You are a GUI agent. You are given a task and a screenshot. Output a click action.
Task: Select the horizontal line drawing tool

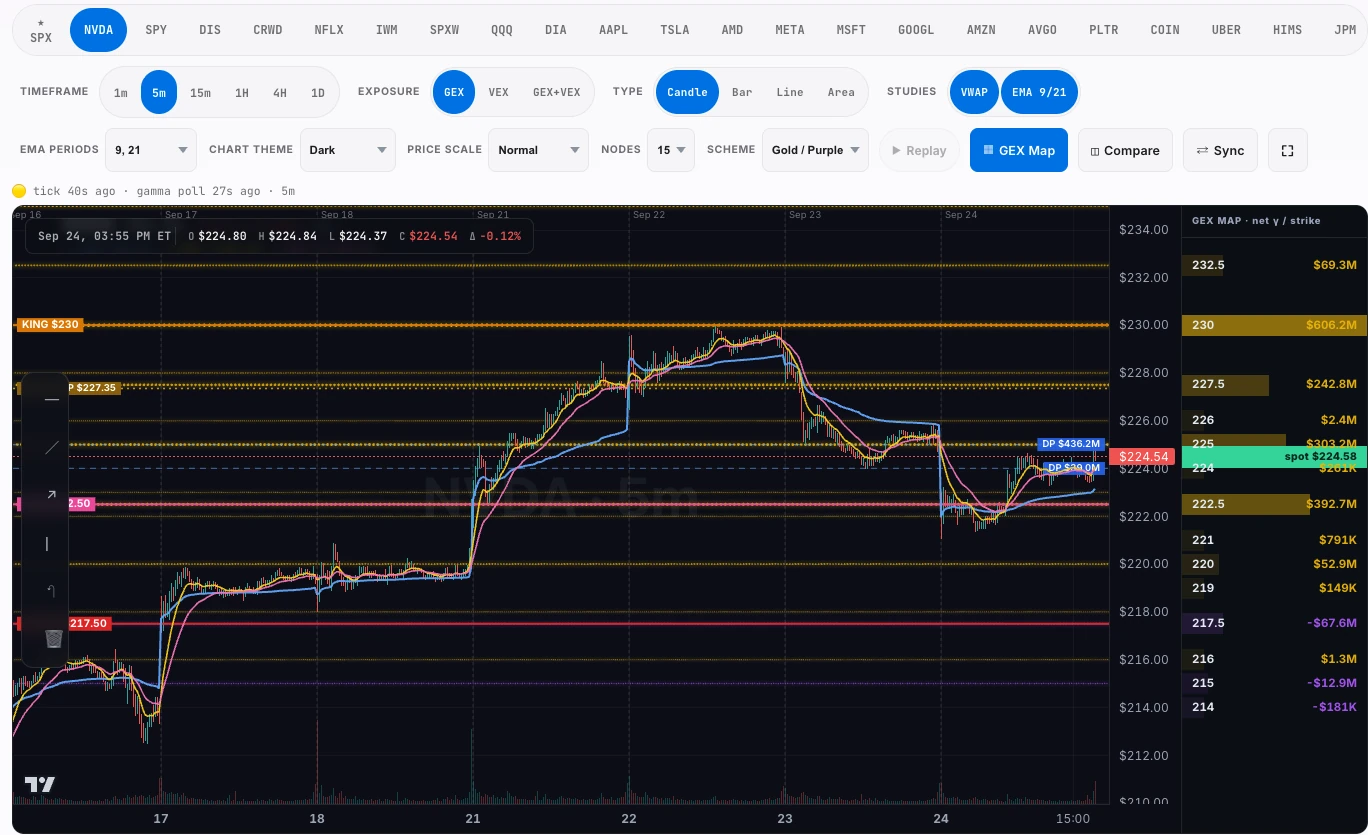[x=51, y=399]
